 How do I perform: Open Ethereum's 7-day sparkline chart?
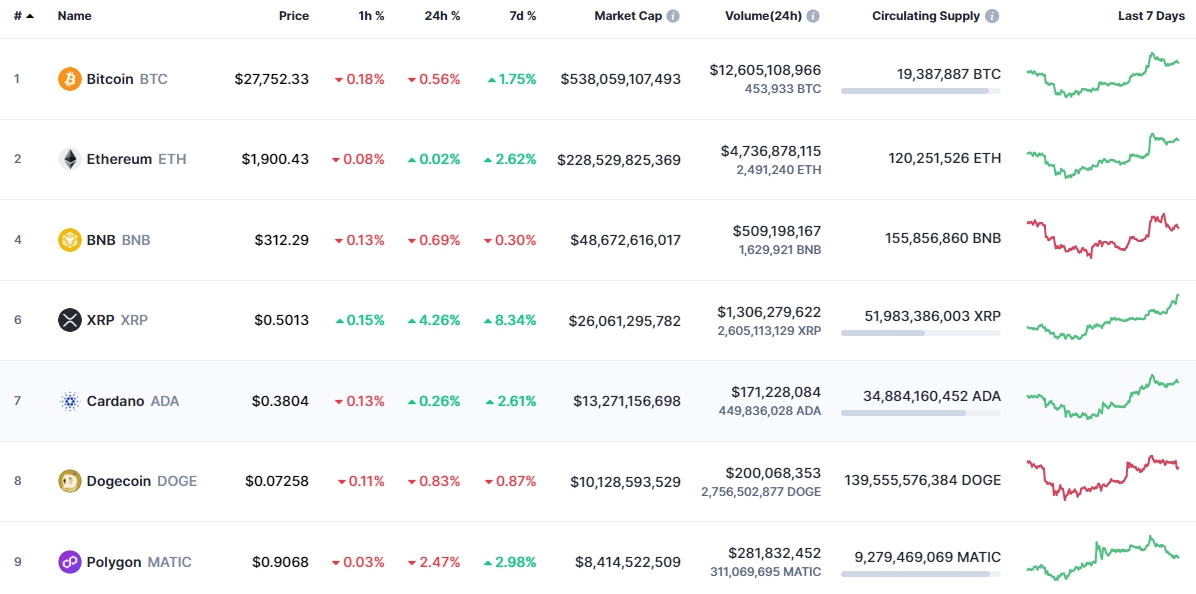coord(1103,156)
